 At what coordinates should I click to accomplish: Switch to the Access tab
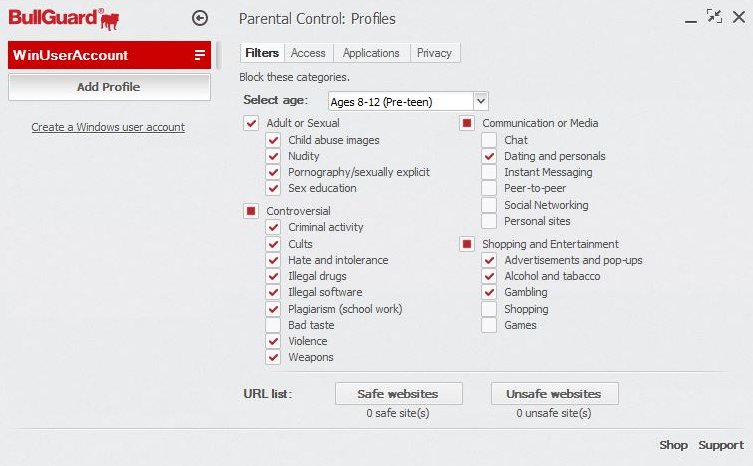tap(308, 53)
